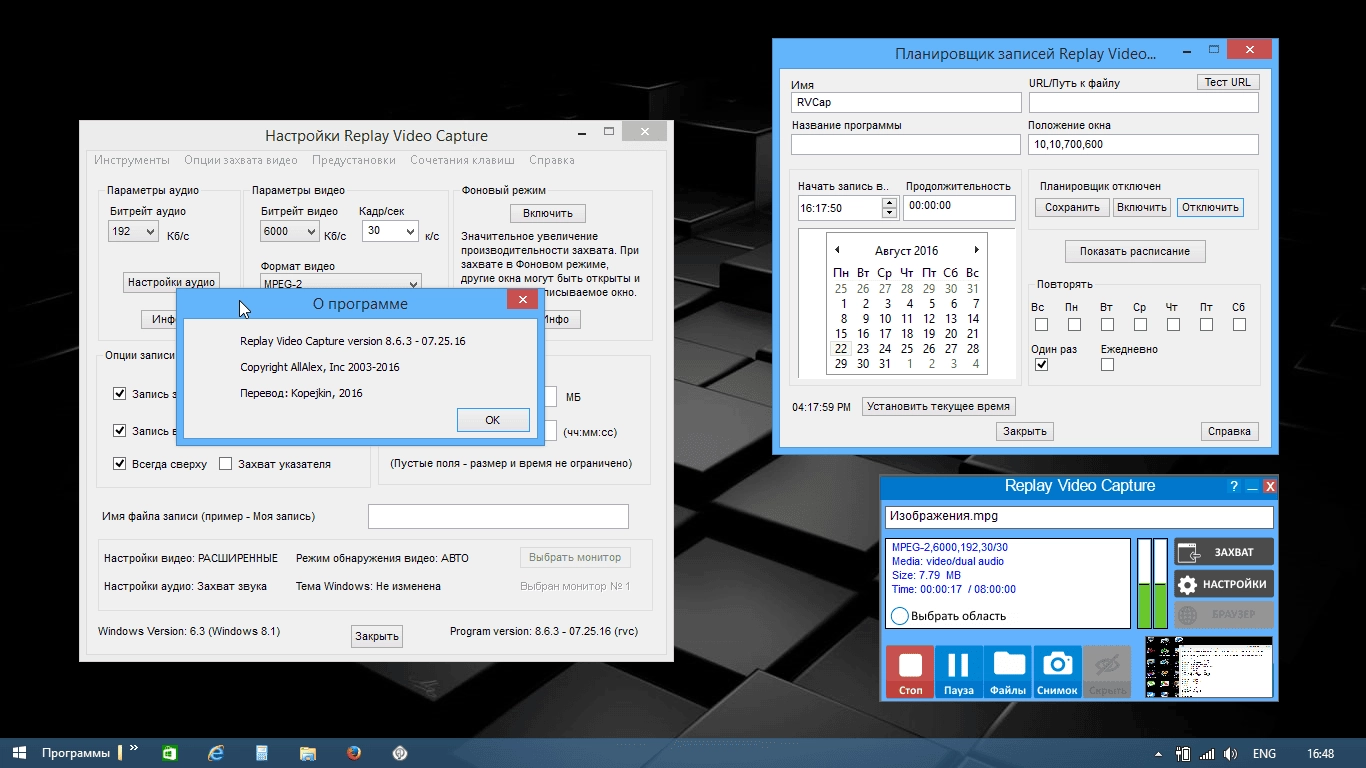
Task: Open File Explorer from the taskbar
Action: click(x=308, y=753)
